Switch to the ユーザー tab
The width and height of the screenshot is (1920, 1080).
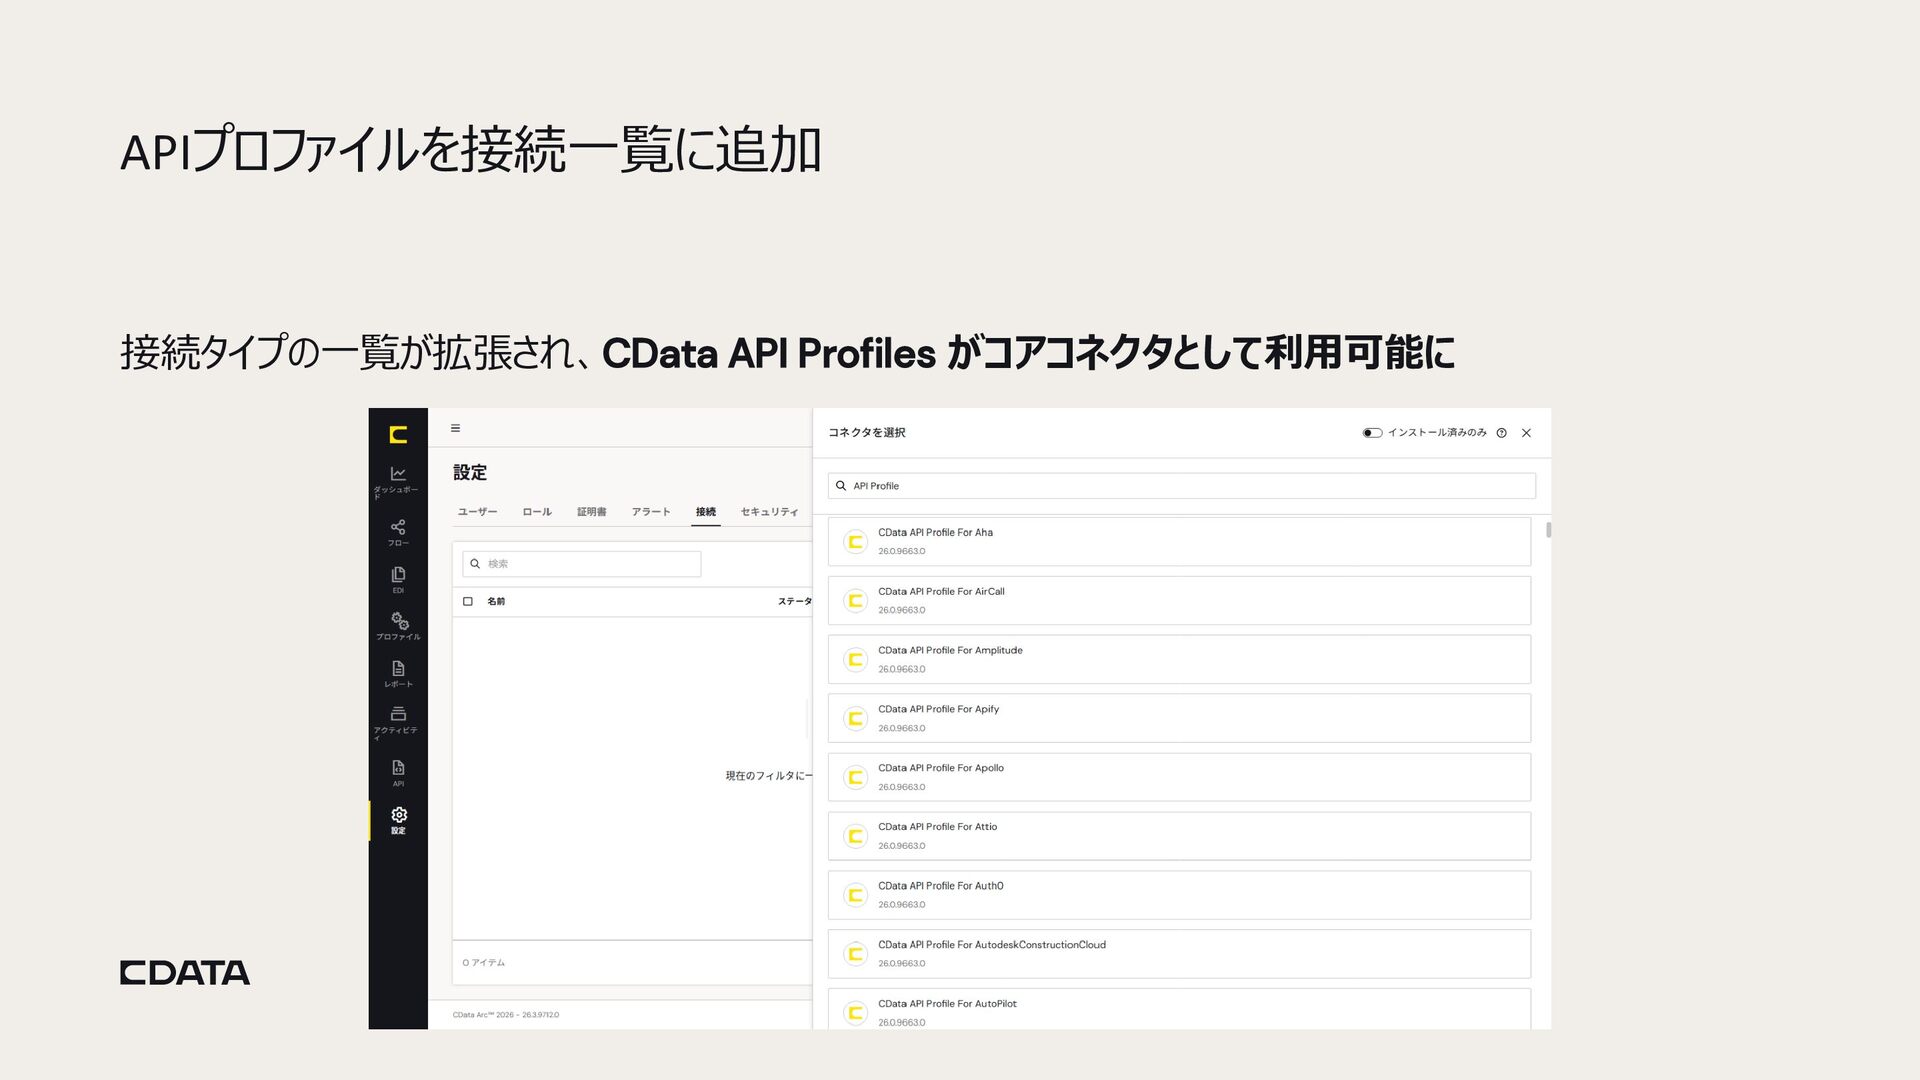coord(477,512)
